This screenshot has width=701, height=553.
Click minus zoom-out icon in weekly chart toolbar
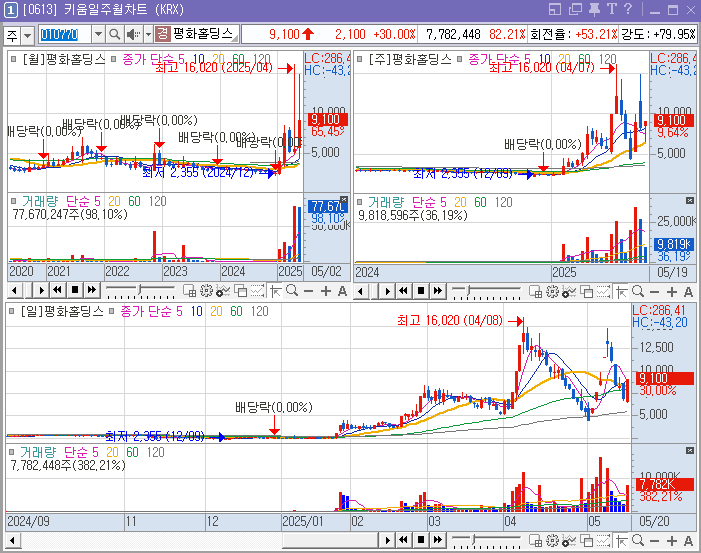click(x=655, y=292)
